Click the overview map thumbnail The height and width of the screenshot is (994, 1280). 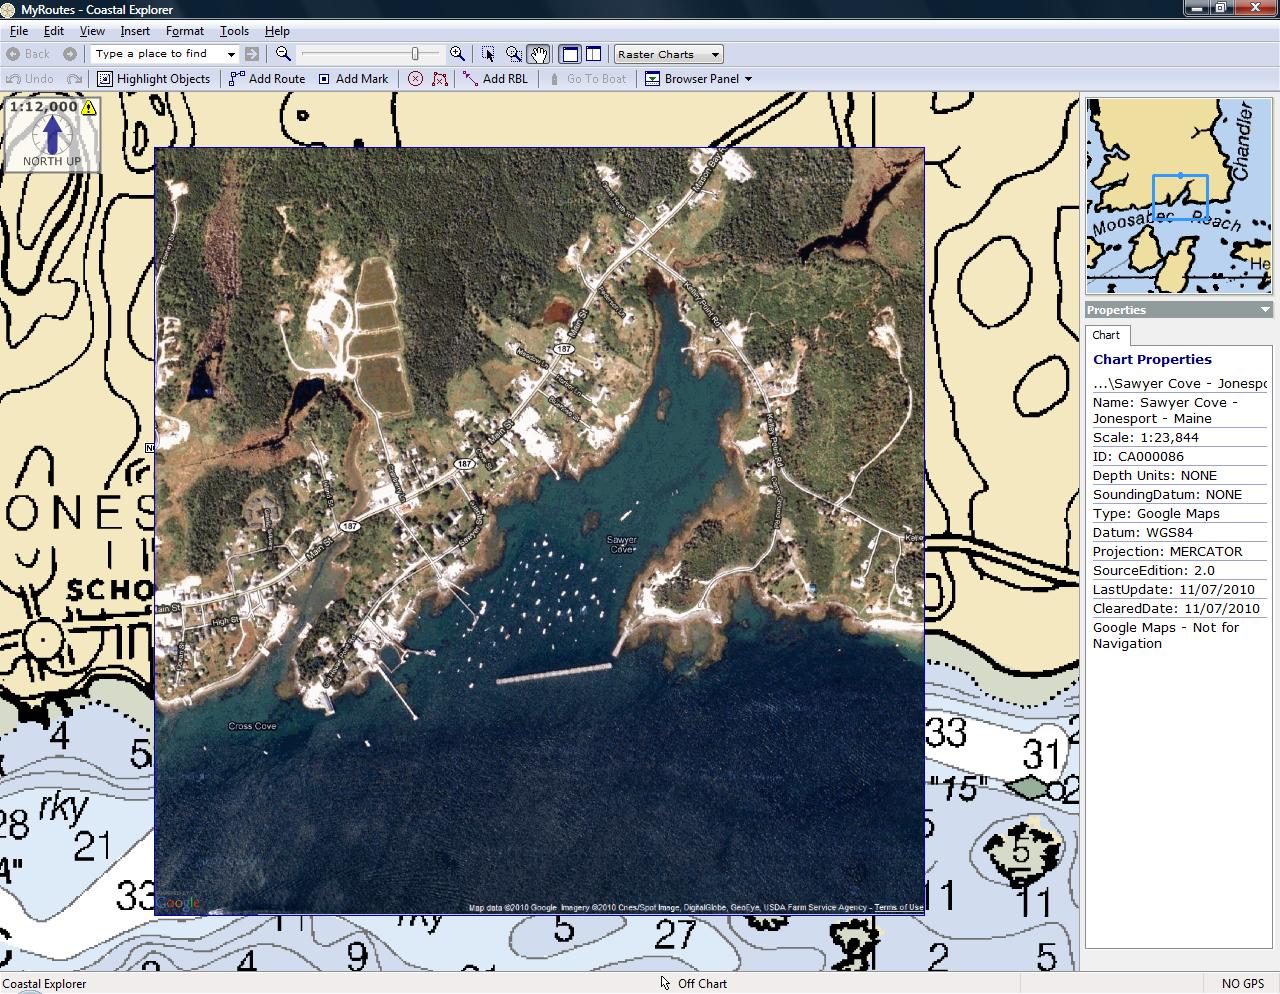(x=1178, y=195)
